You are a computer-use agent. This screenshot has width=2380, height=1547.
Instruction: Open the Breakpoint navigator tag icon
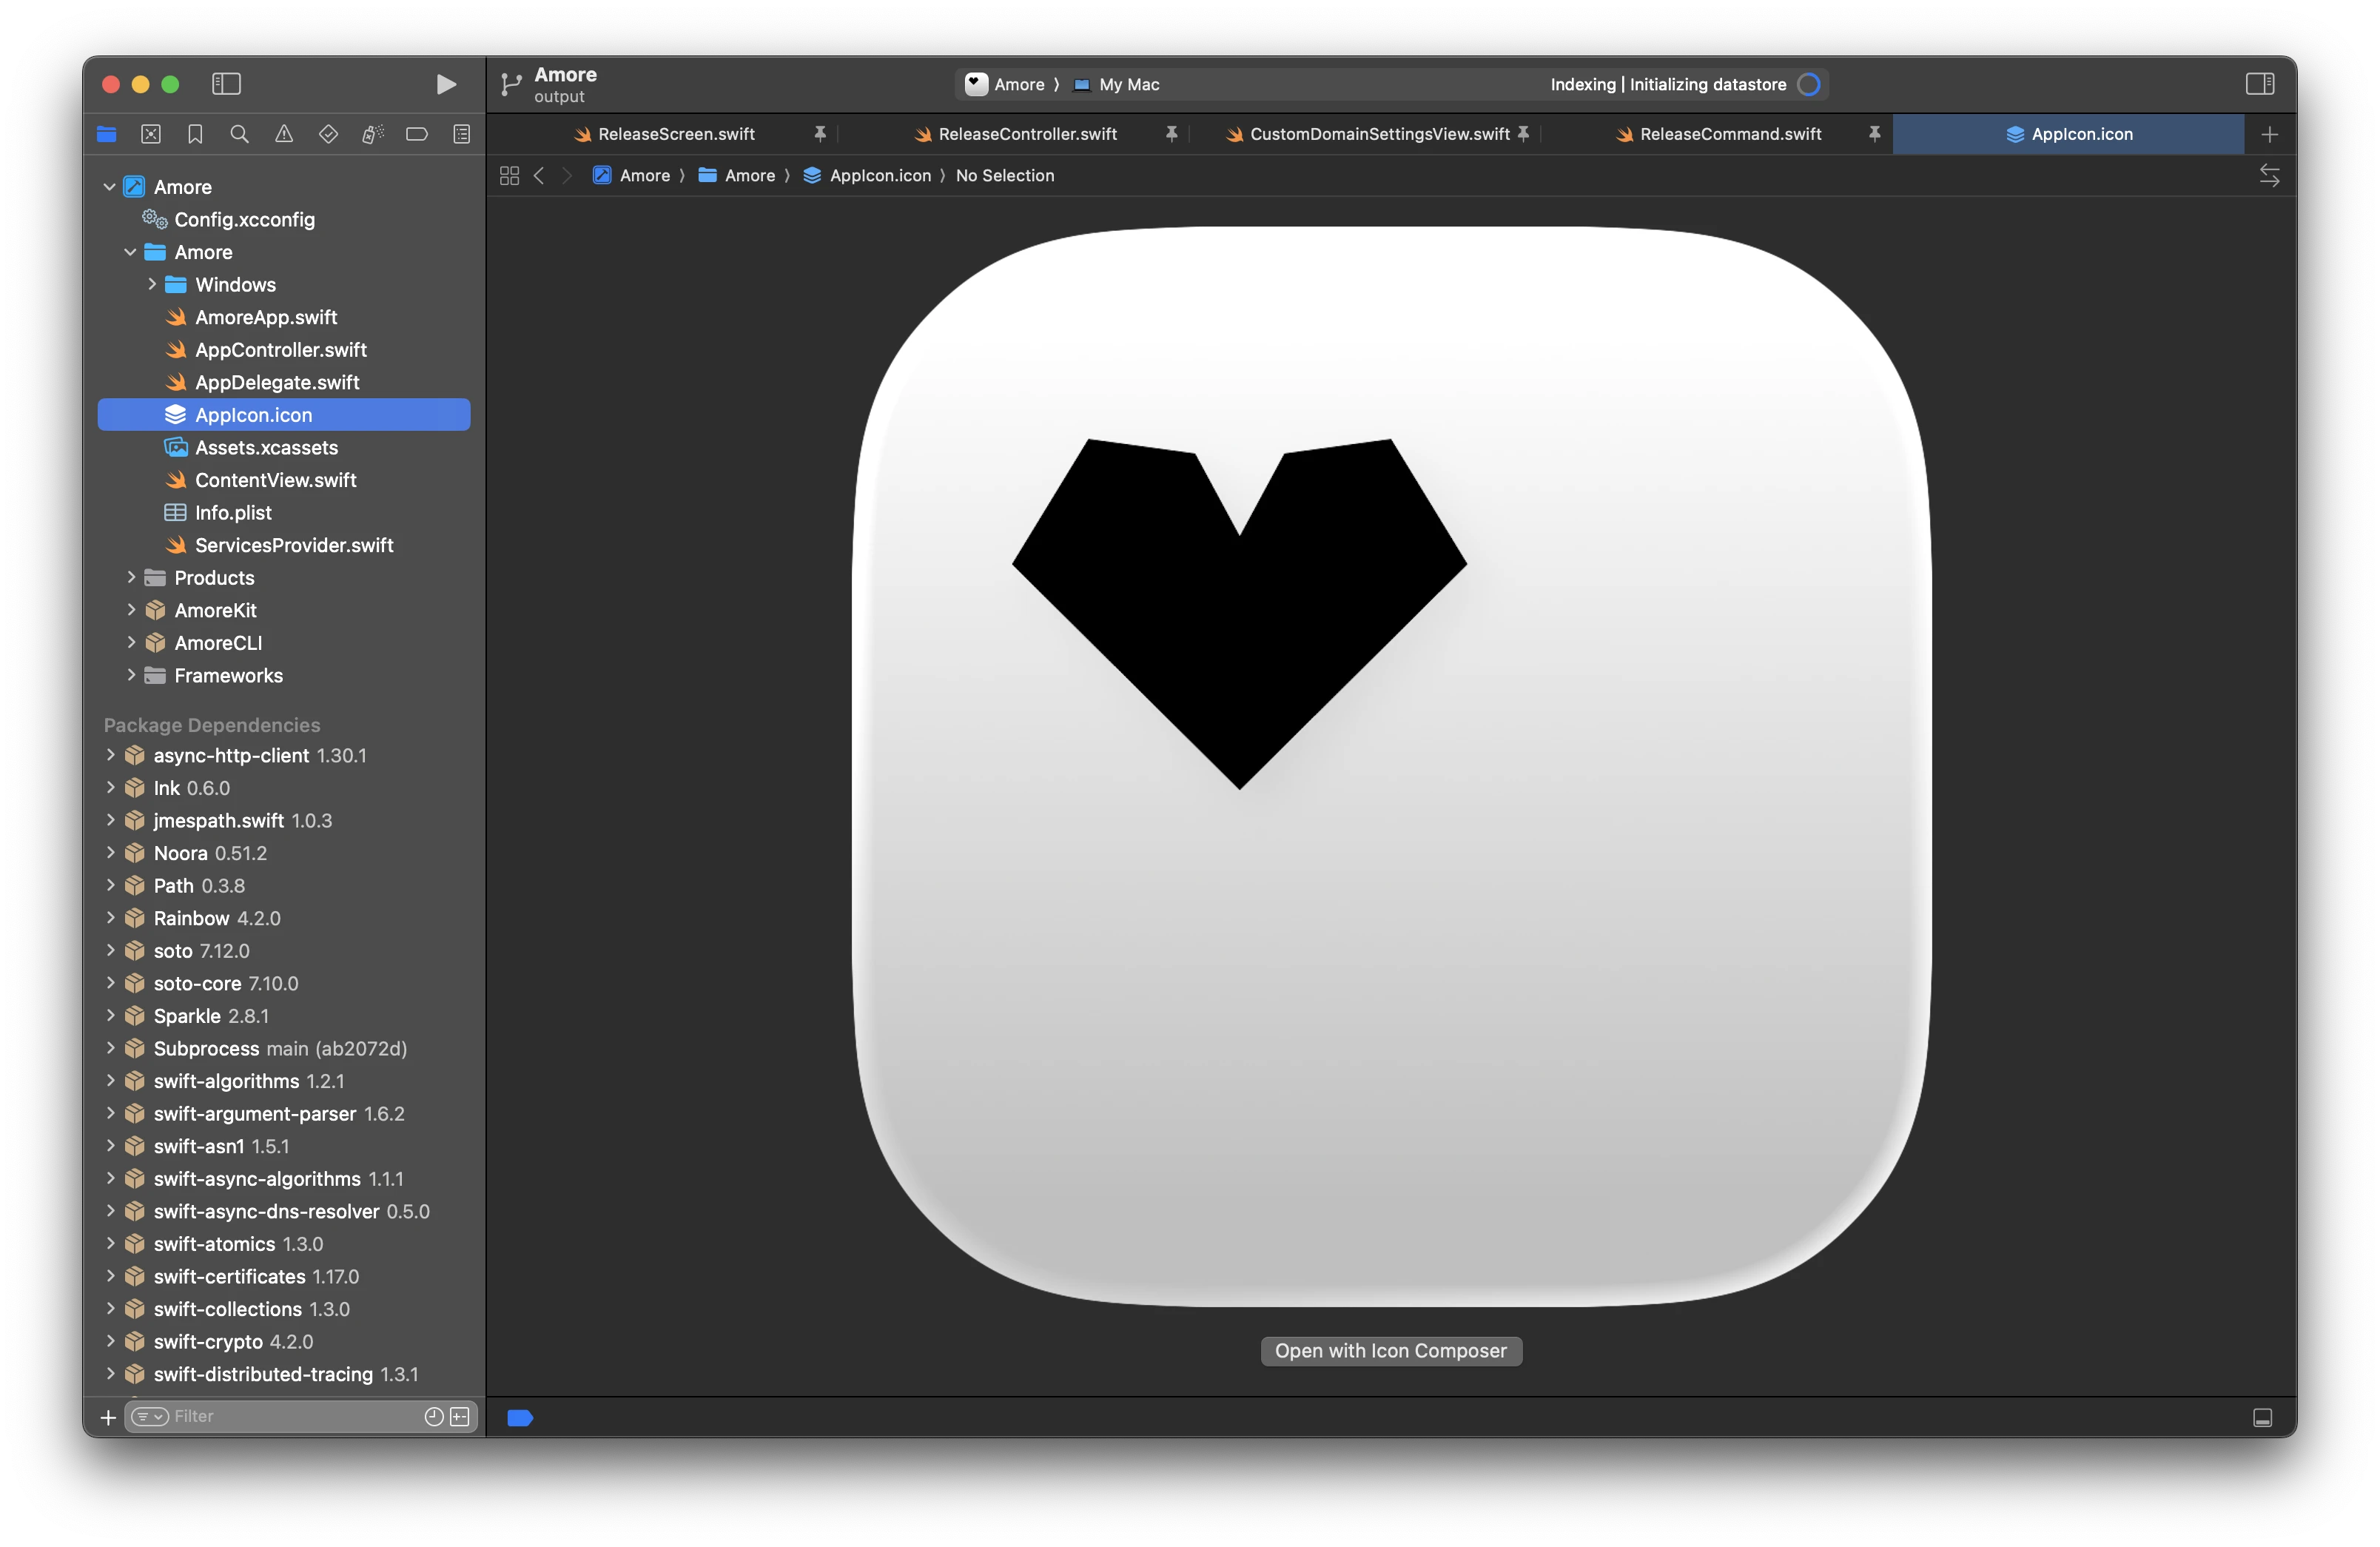point(417,134)
